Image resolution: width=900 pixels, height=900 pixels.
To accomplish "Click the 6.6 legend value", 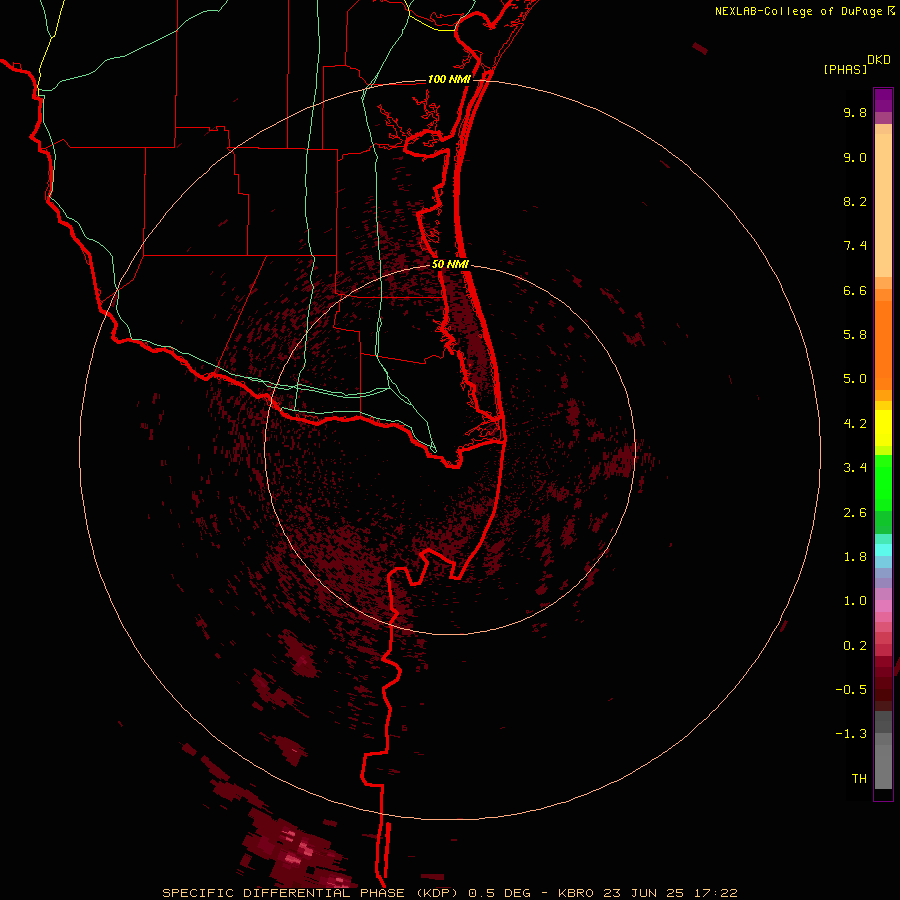I will pos(855,290).
